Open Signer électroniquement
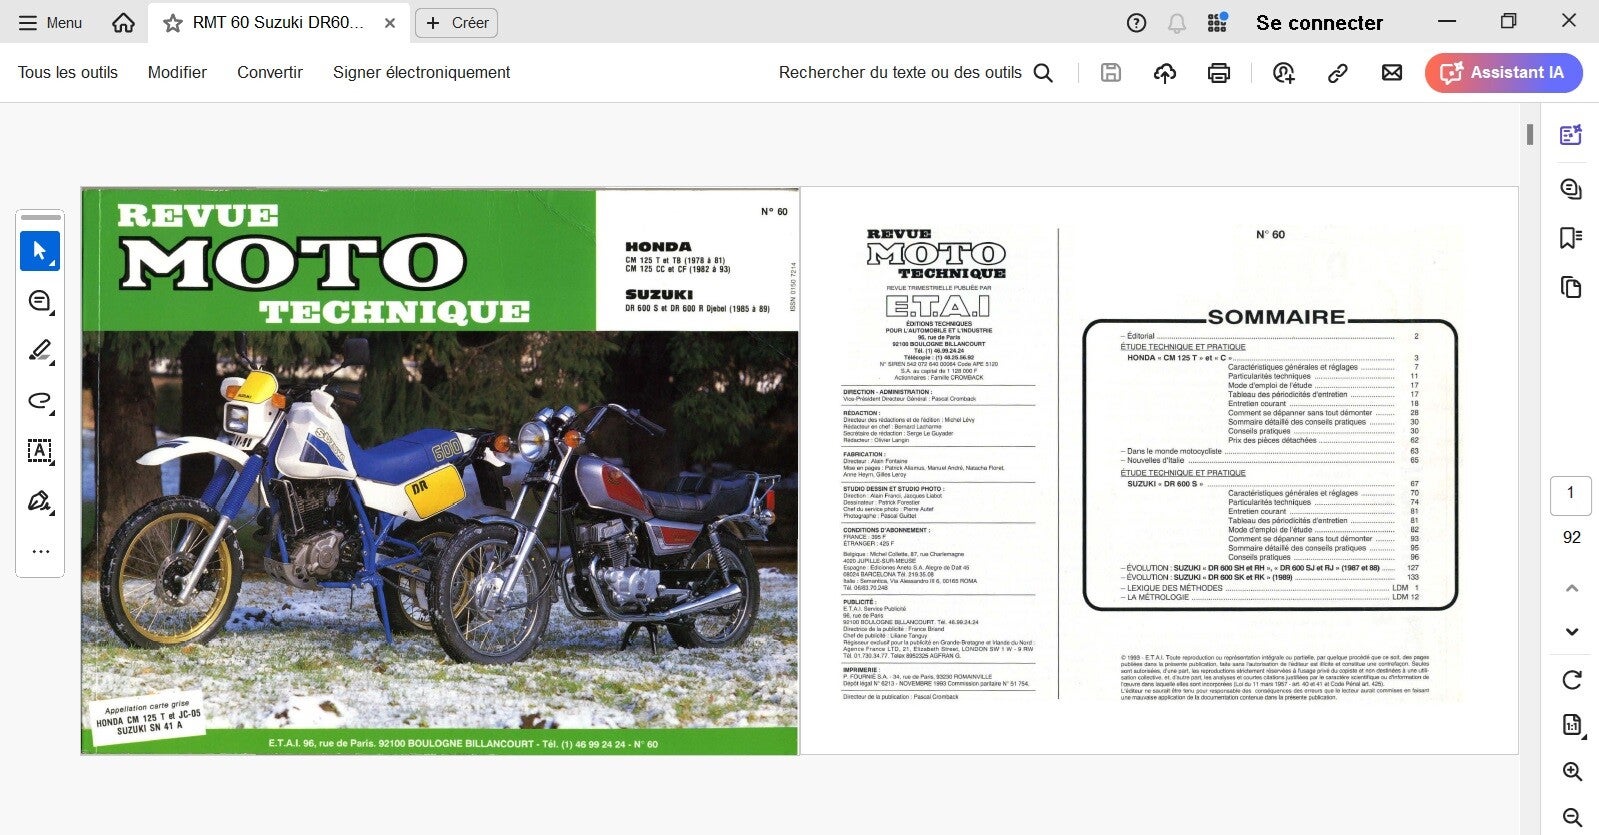Viewport: 1599px width, 835px height. [421, 72]
